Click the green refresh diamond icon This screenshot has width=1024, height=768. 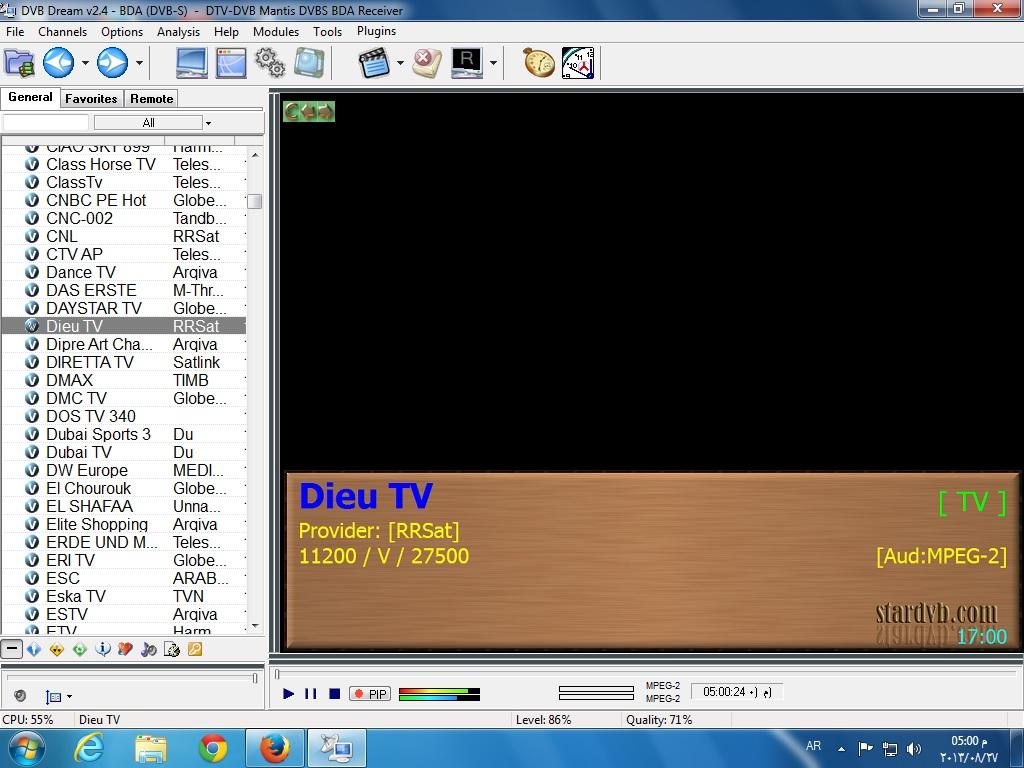point(80,649)
